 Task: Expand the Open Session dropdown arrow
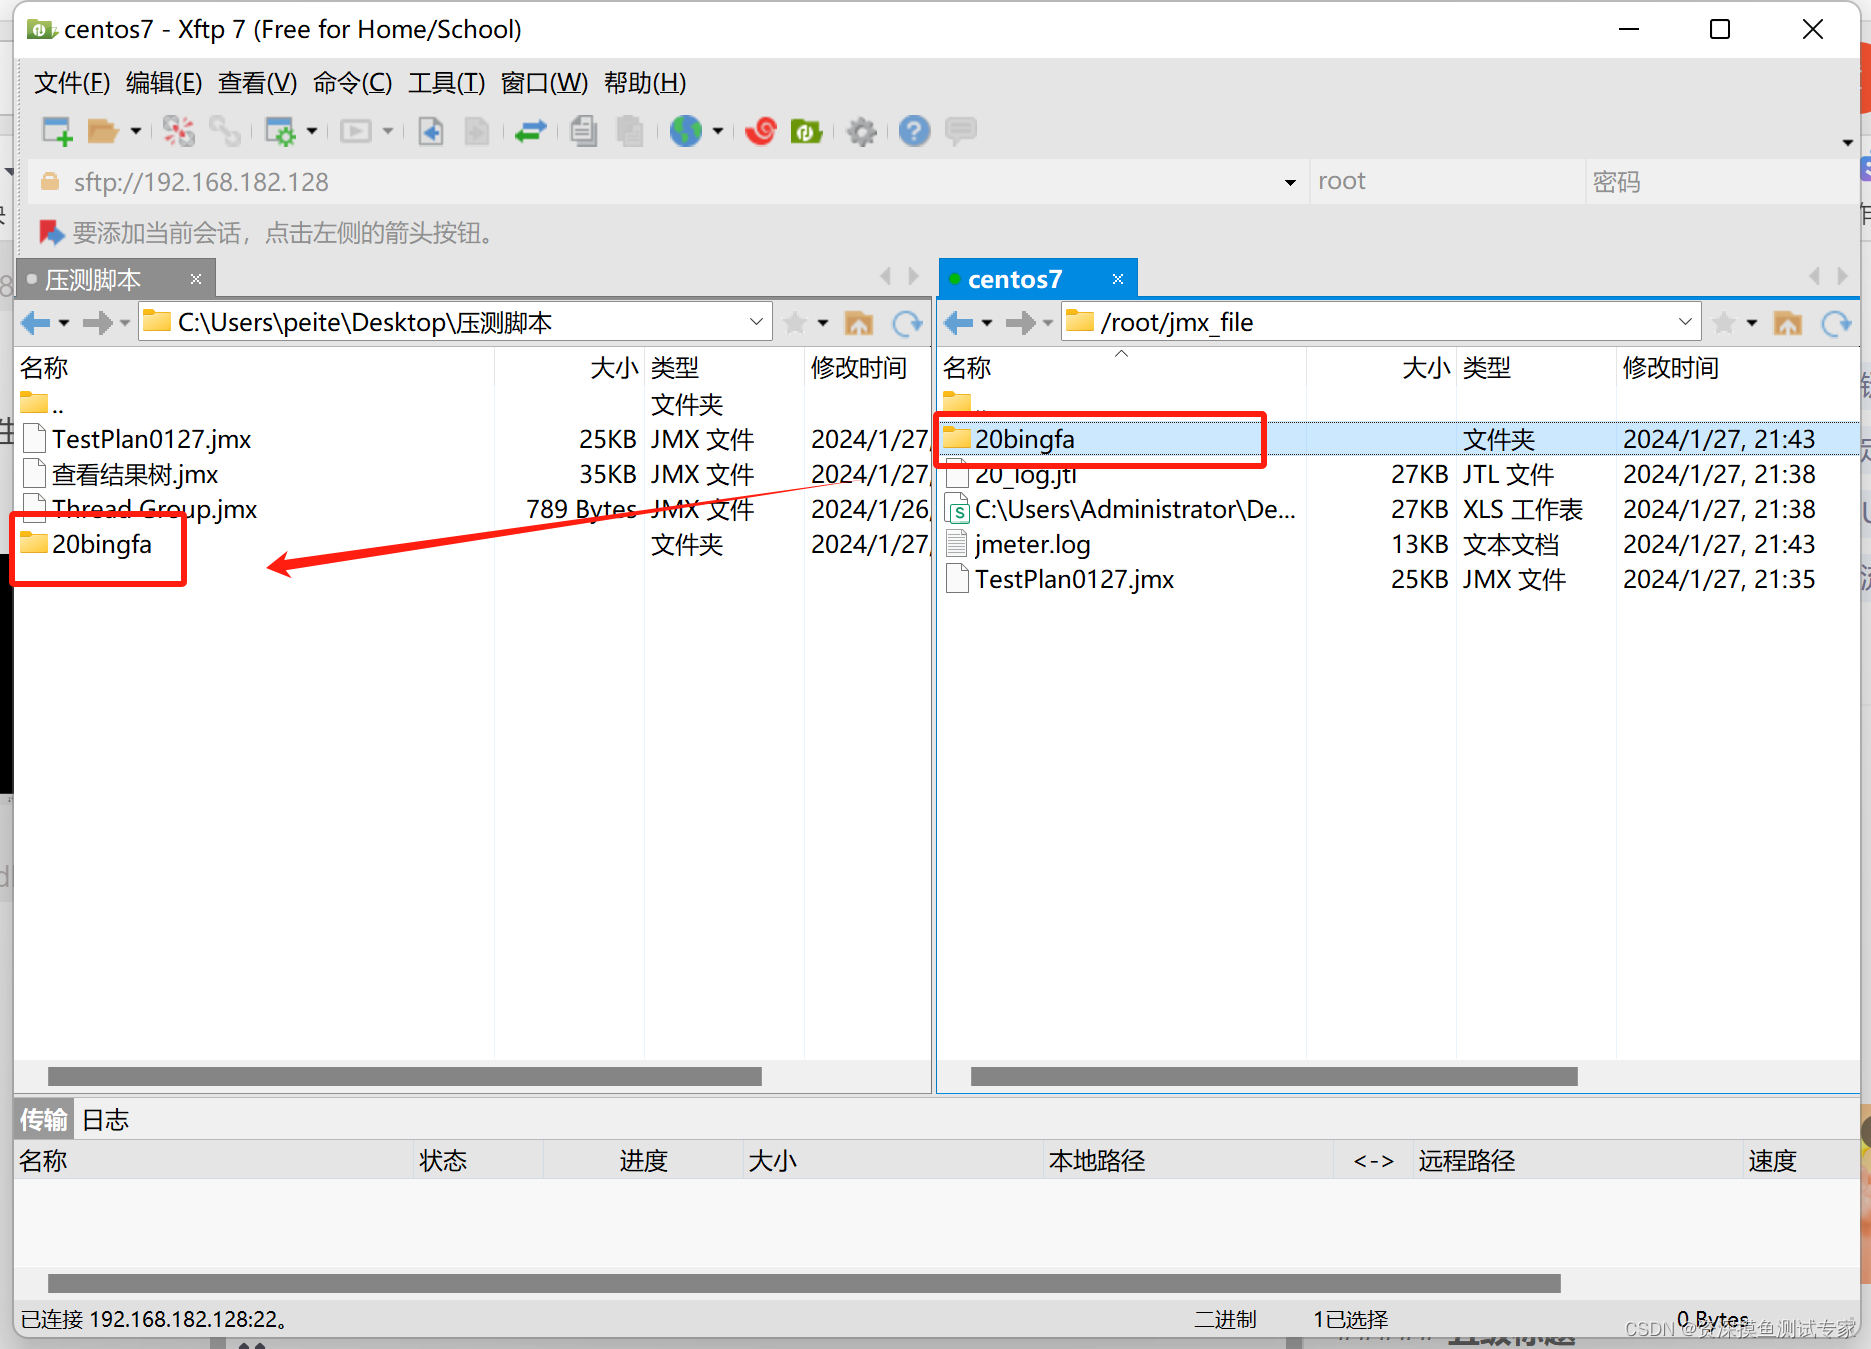pos(135,131)
